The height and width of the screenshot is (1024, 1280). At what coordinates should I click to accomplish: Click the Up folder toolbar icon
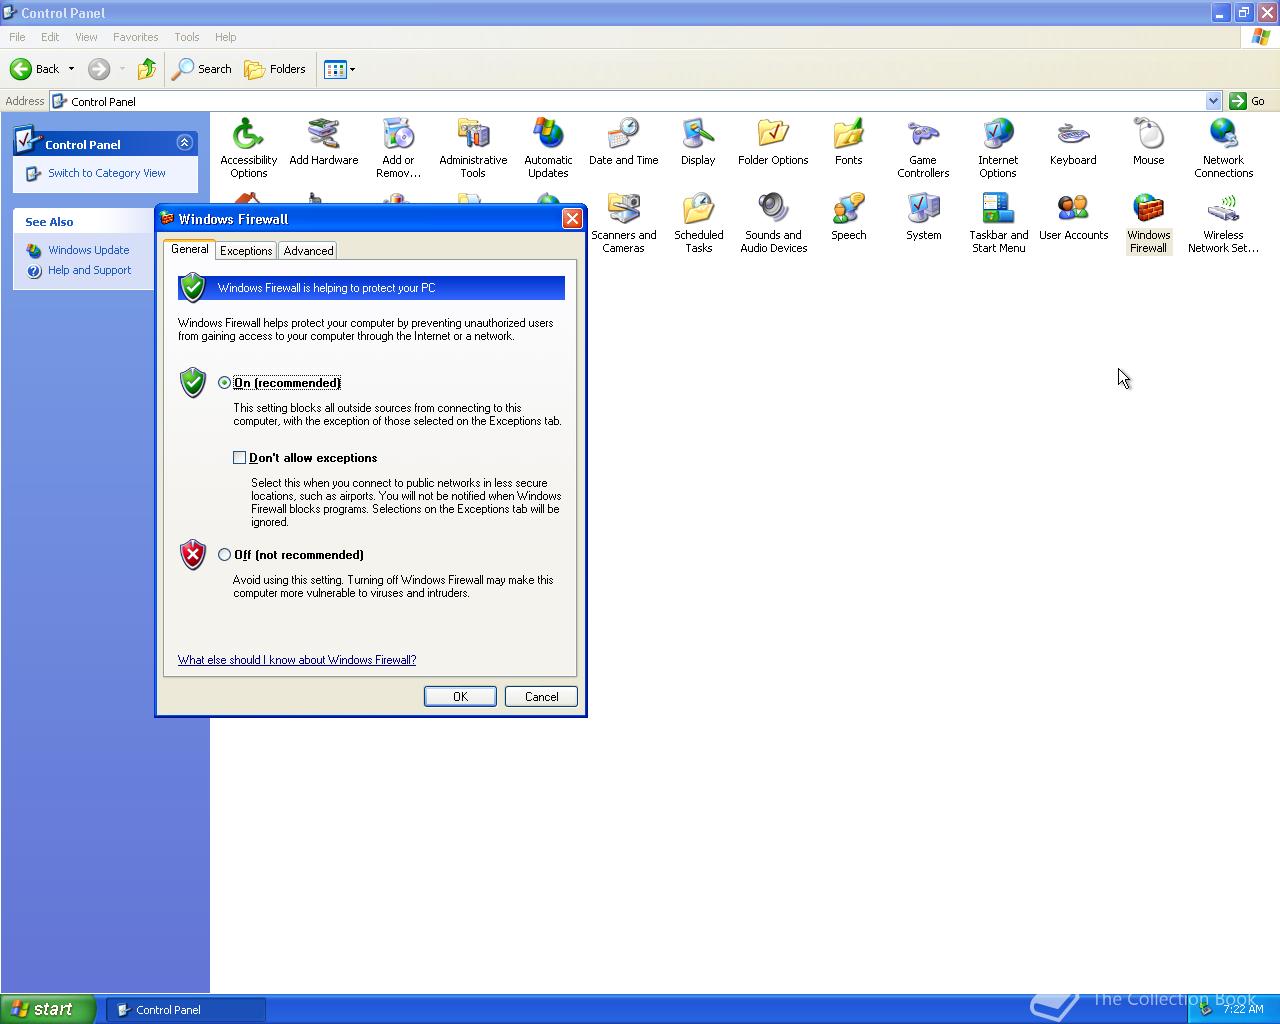(x=146, y=69)
